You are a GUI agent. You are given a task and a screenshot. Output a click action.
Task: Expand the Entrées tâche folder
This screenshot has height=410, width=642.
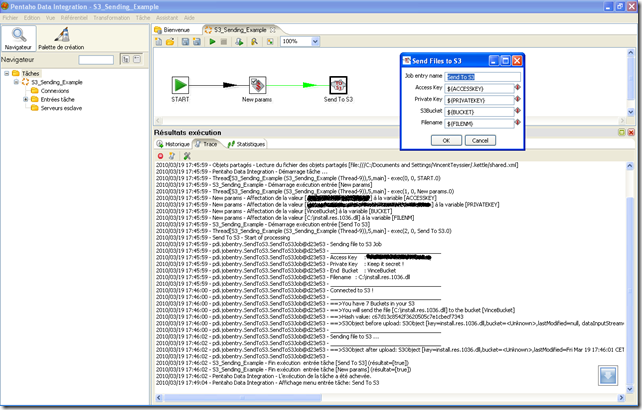tap(25, 99)
